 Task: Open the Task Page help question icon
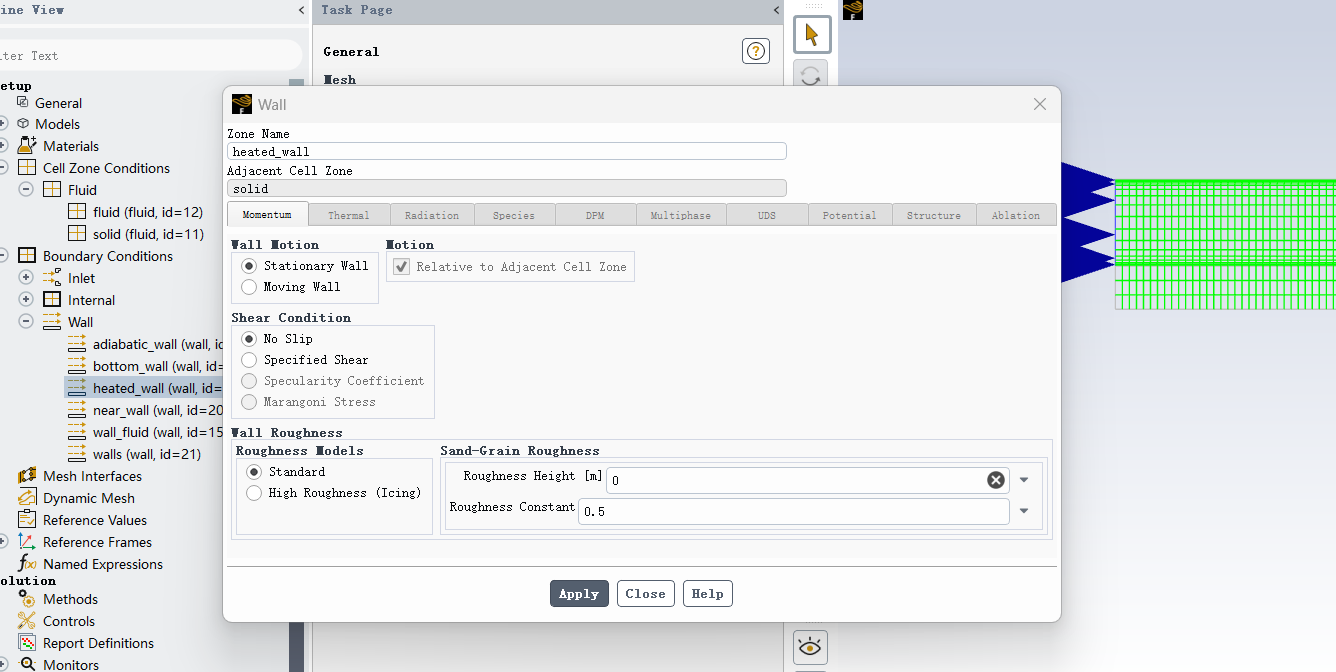pos(756,51)
